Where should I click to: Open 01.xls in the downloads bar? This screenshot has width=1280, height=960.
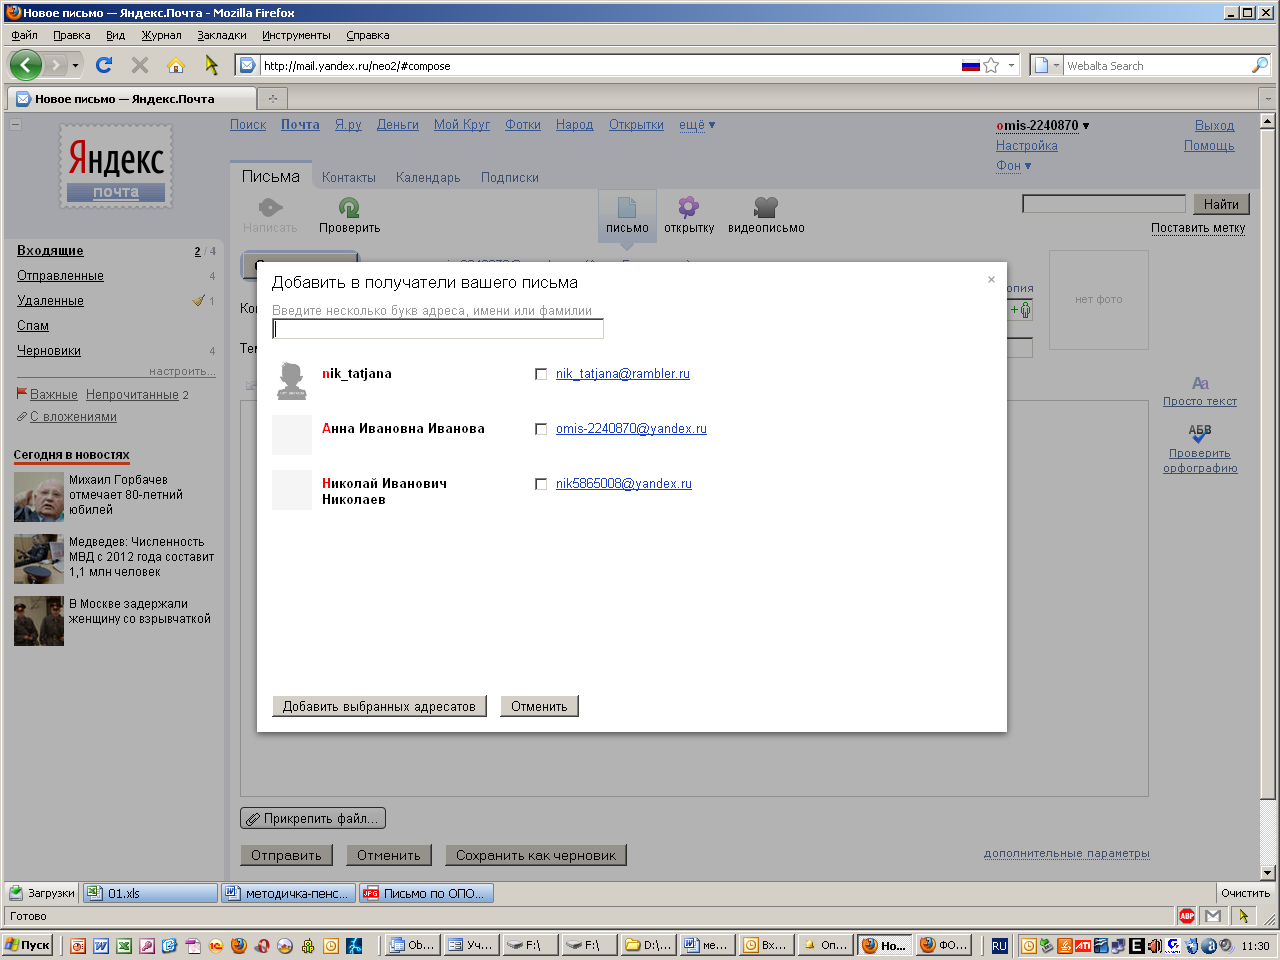point(150,893)
